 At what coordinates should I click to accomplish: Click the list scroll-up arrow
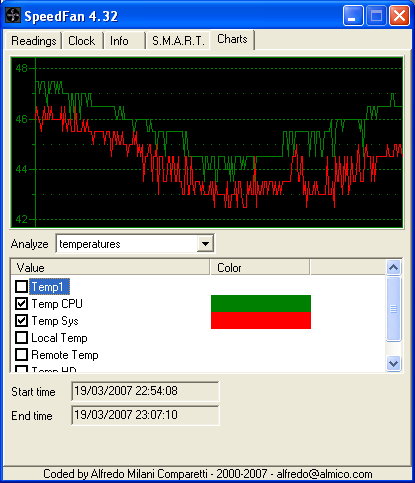coord(394,267)
